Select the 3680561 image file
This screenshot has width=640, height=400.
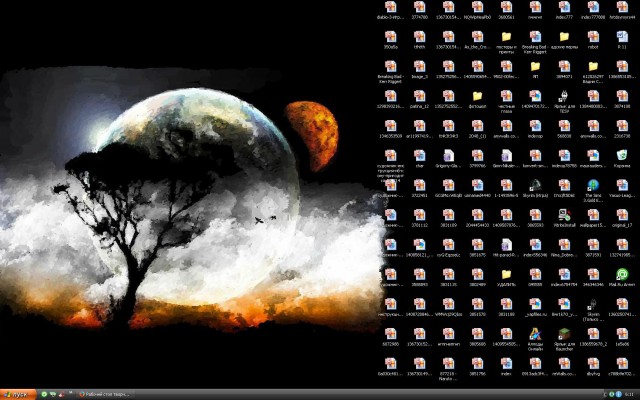click(506, 7)
